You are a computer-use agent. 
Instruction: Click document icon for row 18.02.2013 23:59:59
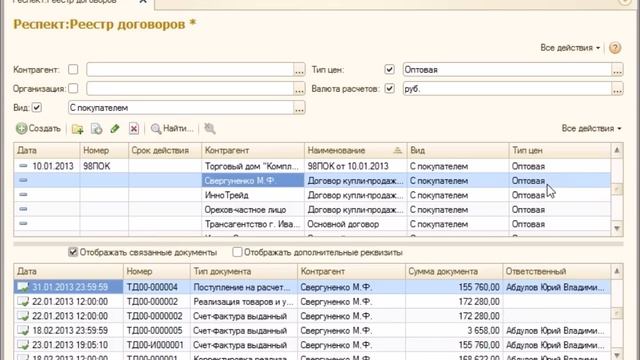click(x=23, y=331)
